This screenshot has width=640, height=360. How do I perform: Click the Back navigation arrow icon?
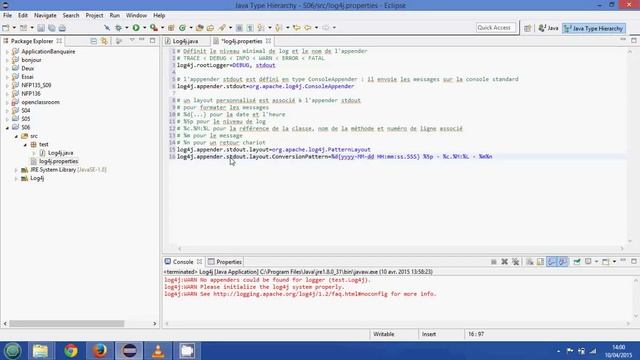[x=308, y=28]
